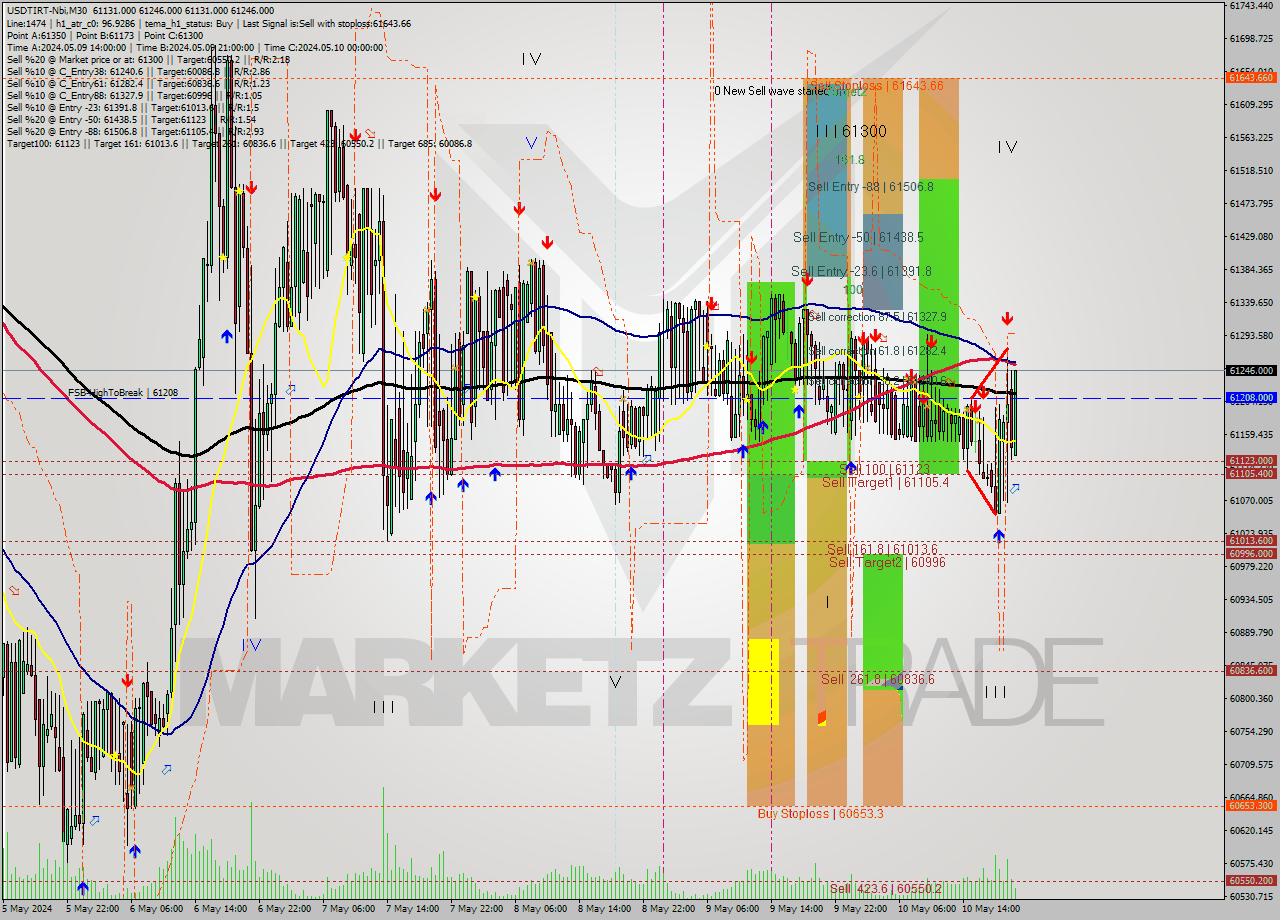
Task: Select the 'Sell Stoploss | 61643.66' label
Action: (x=877, y=86)
